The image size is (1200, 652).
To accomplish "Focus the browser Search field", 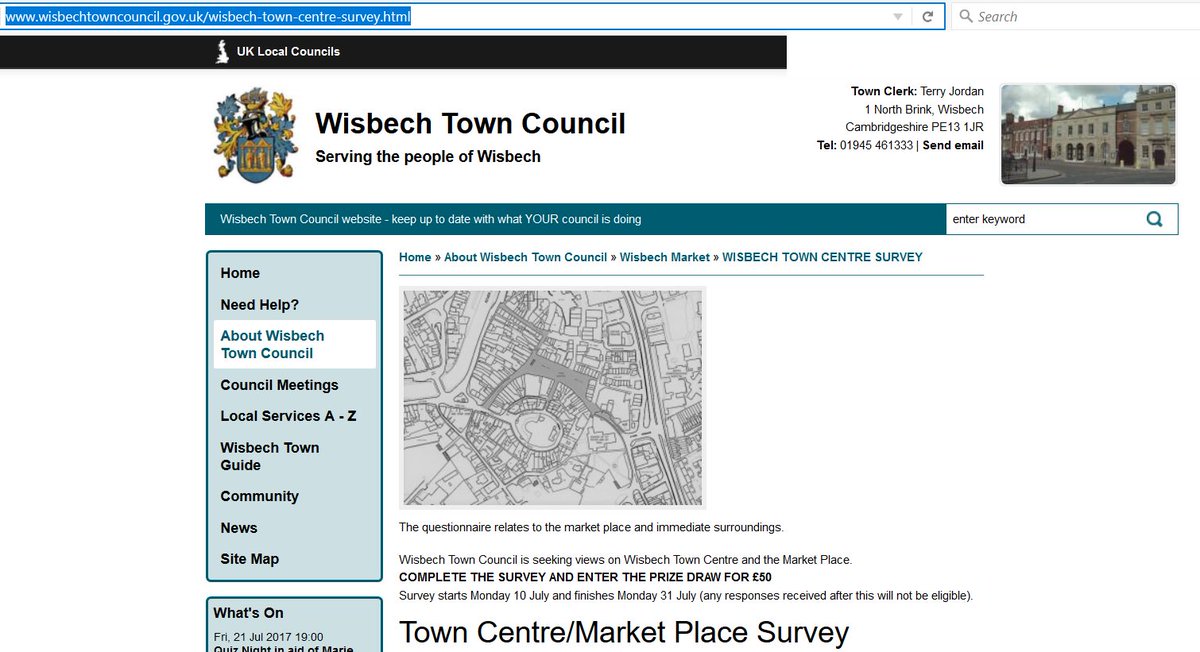I will click(x=1075, y=17).
